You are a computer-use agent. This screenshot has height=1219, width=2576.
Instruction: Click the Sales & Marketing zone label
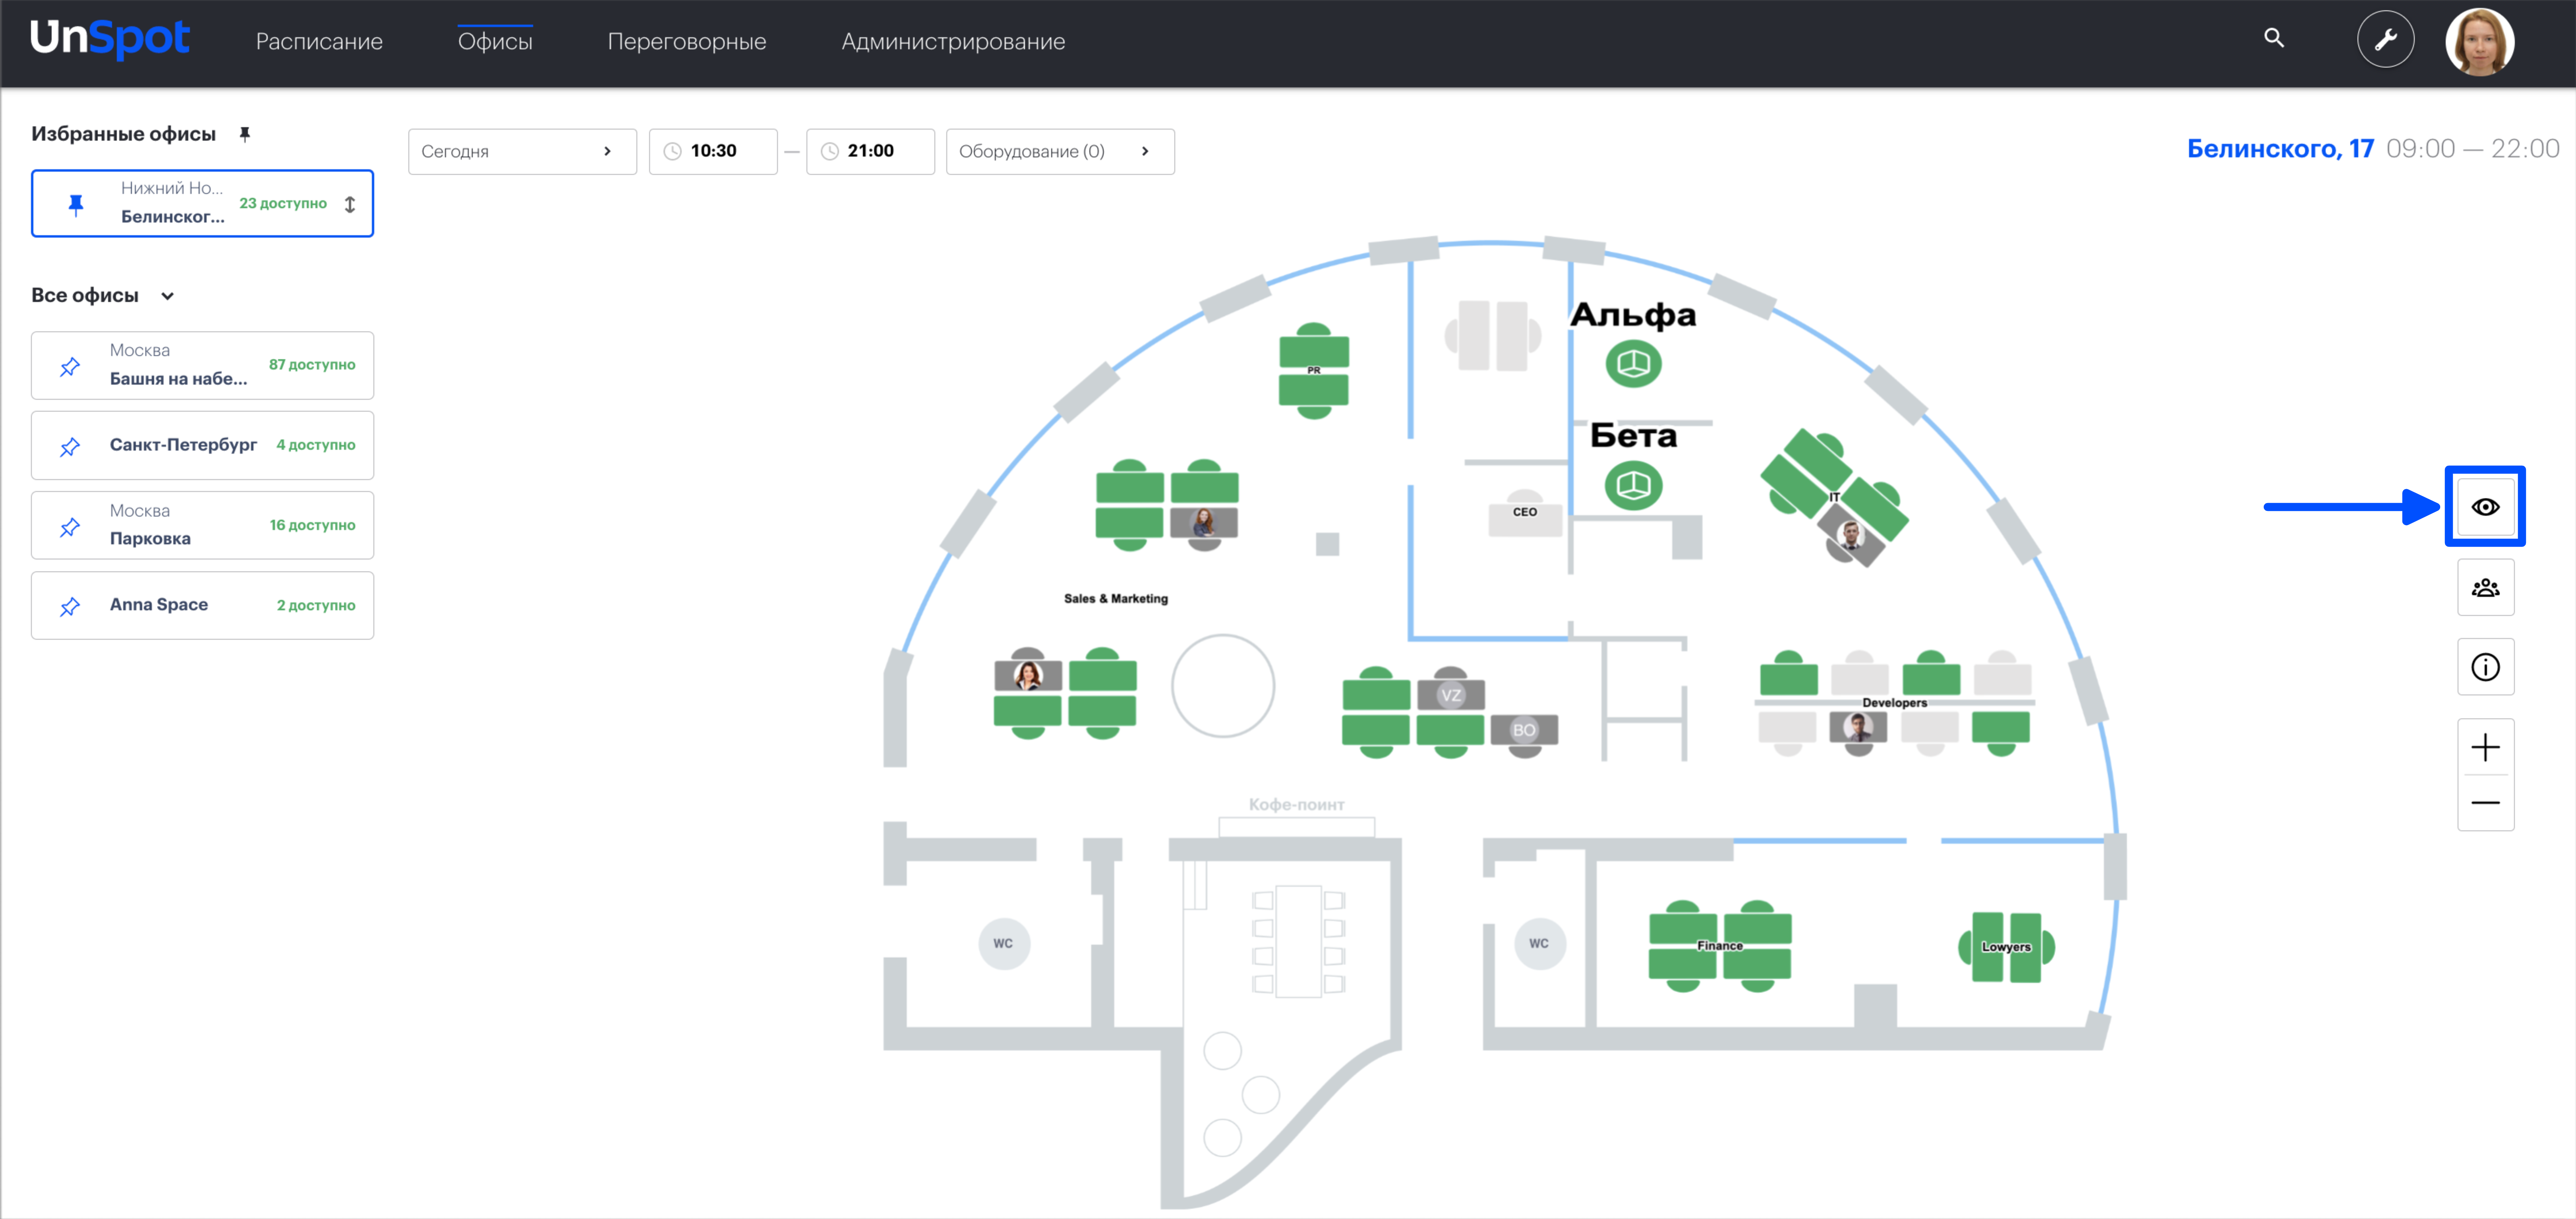pos(1115,599)
